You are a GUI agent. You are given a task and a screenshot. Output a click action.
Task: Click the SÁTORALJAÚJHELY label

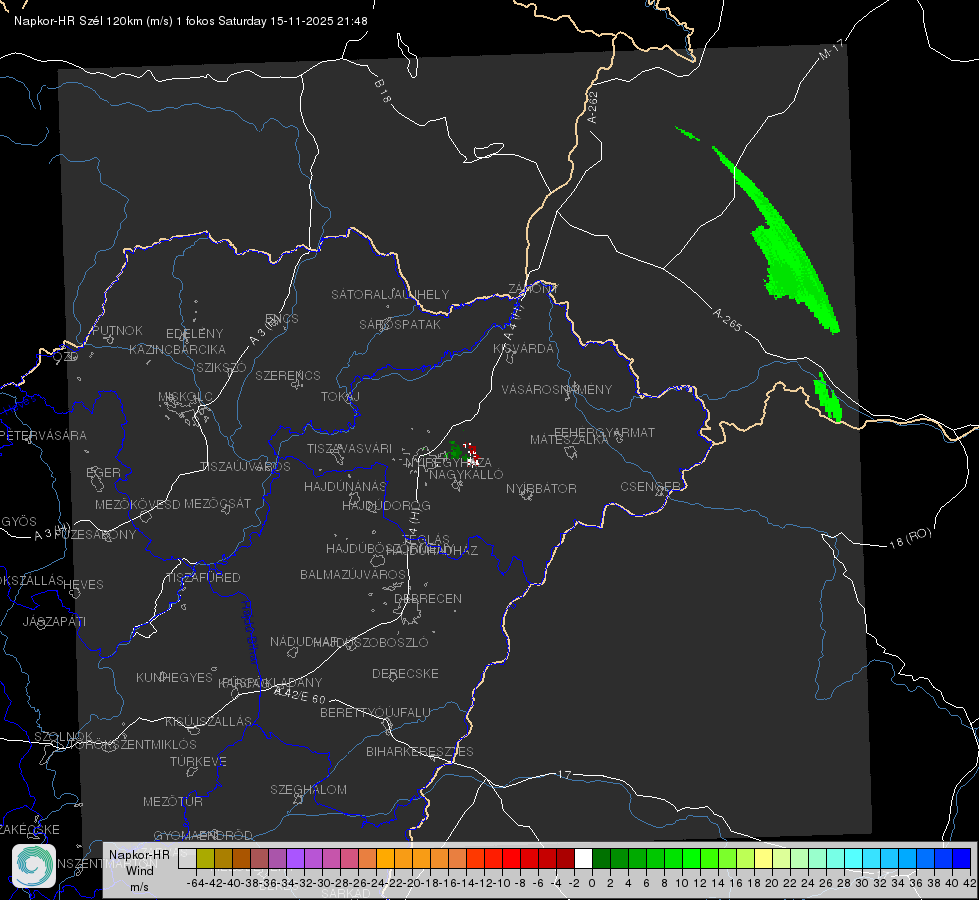tap(390, 294)
